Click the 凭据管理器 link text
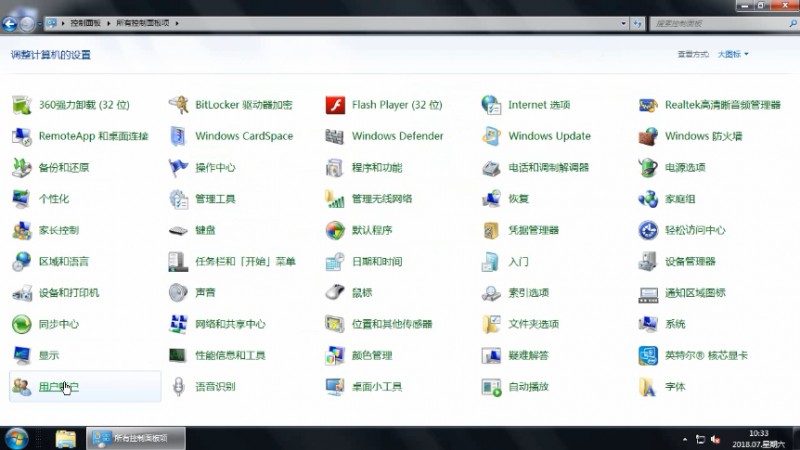800x450 pixels. coord(534,230)
